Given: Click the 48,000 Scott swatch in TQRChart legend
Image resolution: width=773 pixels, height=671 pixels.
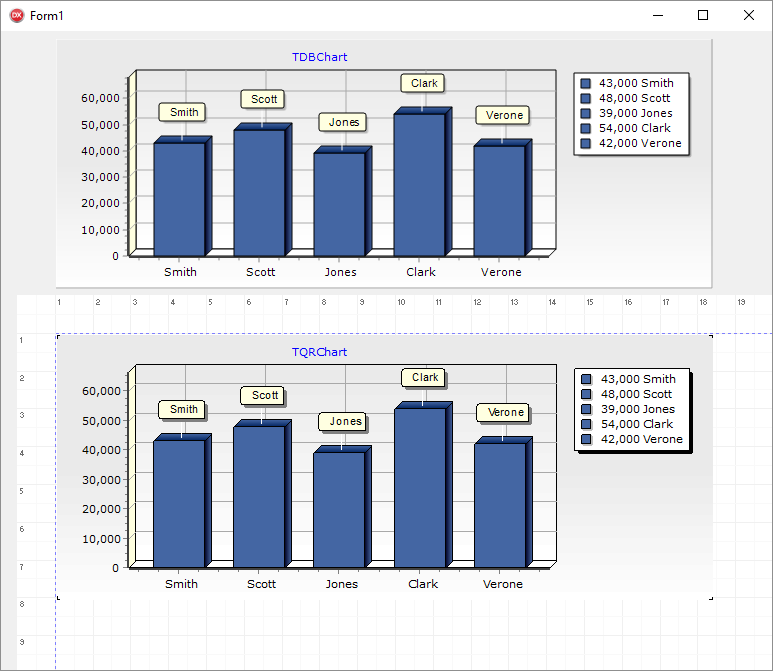Looking at the screenshot, I should pyautogui.click(x=586, y=394).
